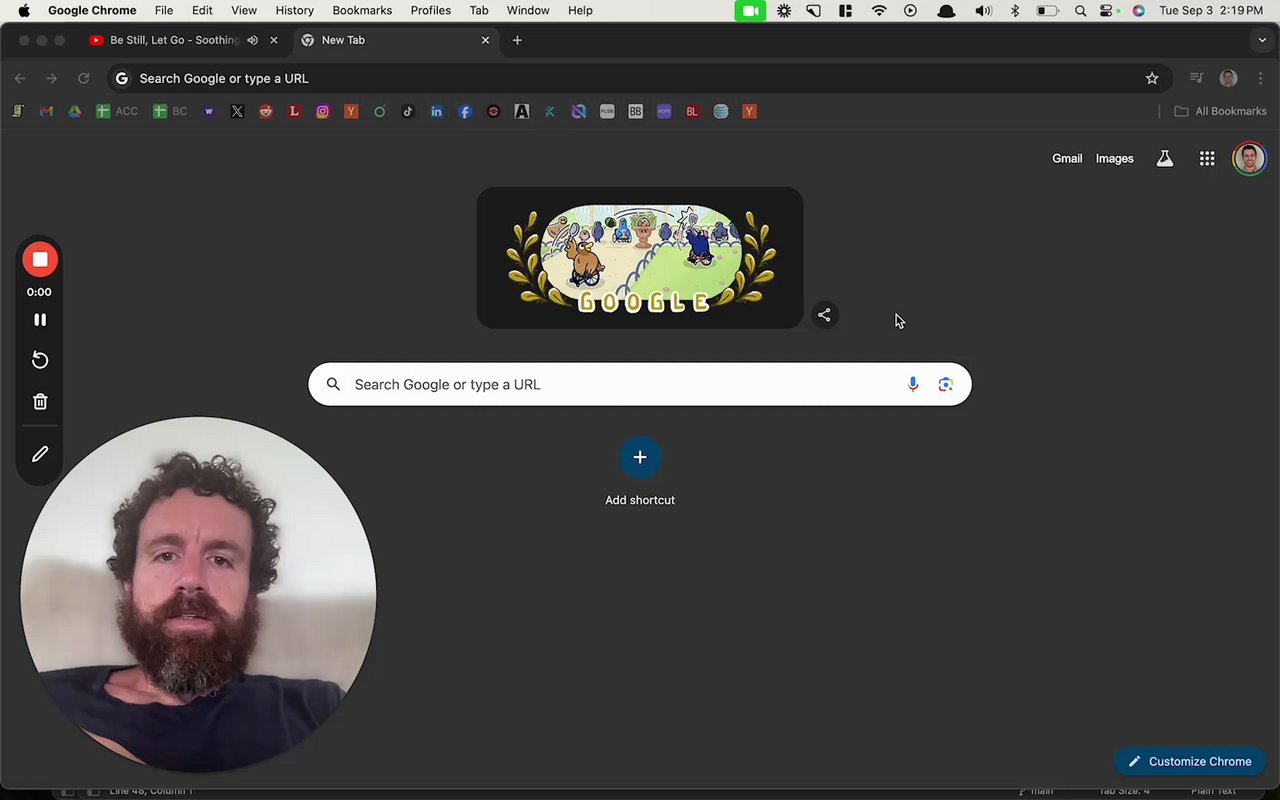1280x800 pixels.
Task: Click the webcam bubble overlay
Action: (x=198, y=594)
